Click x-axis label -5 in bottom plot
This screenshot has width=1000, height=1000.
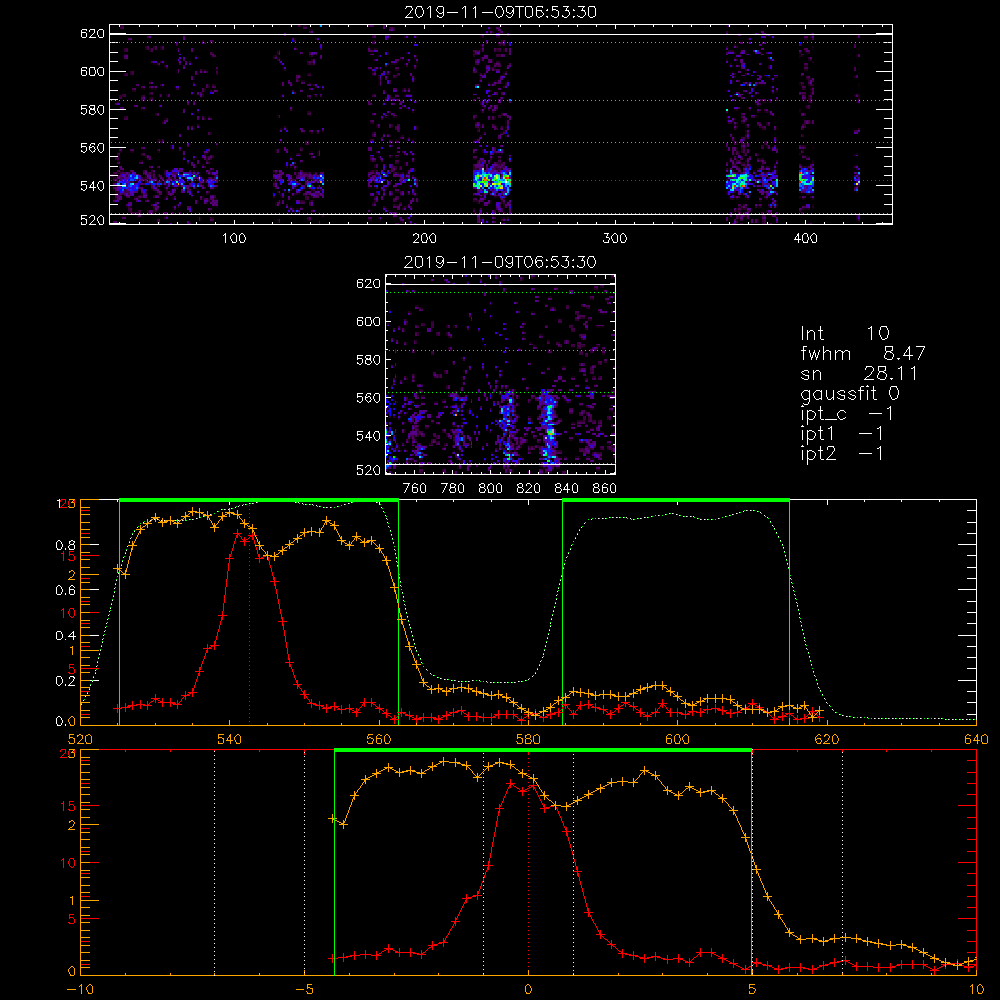[x=304, y=990]
